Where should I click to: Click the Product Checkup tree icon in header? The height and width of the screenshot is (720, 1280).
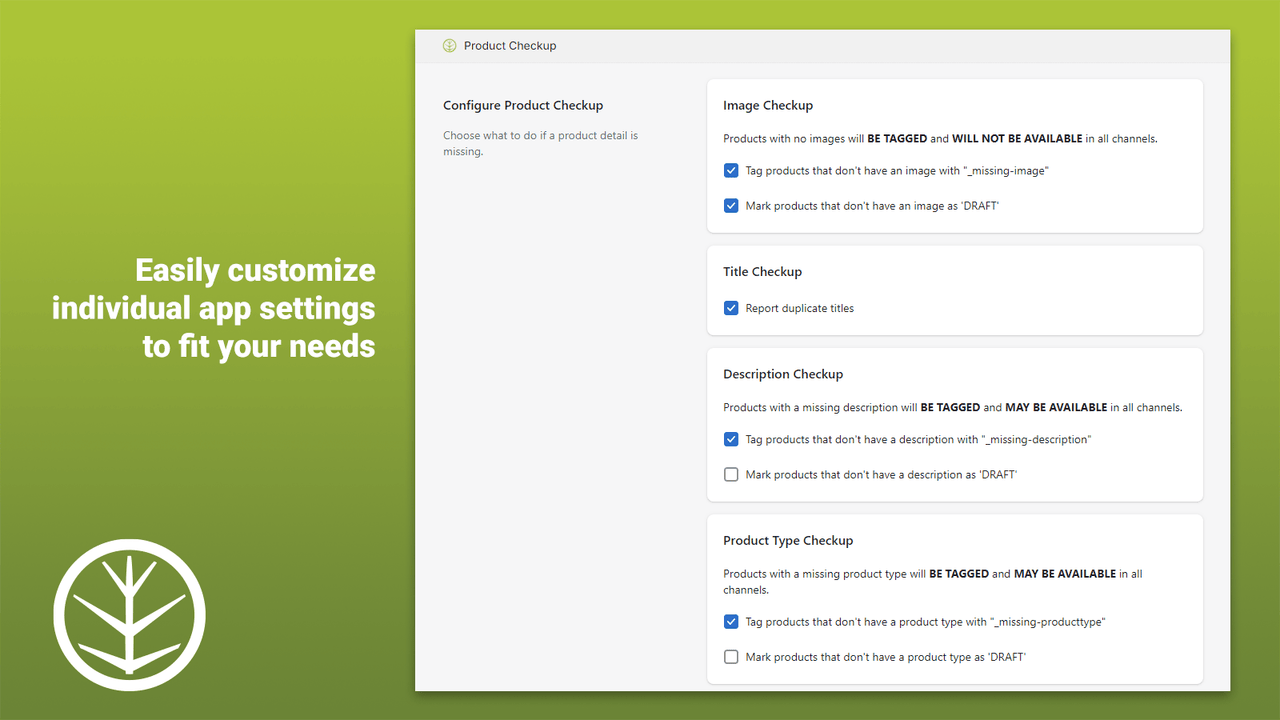[449, 45]
